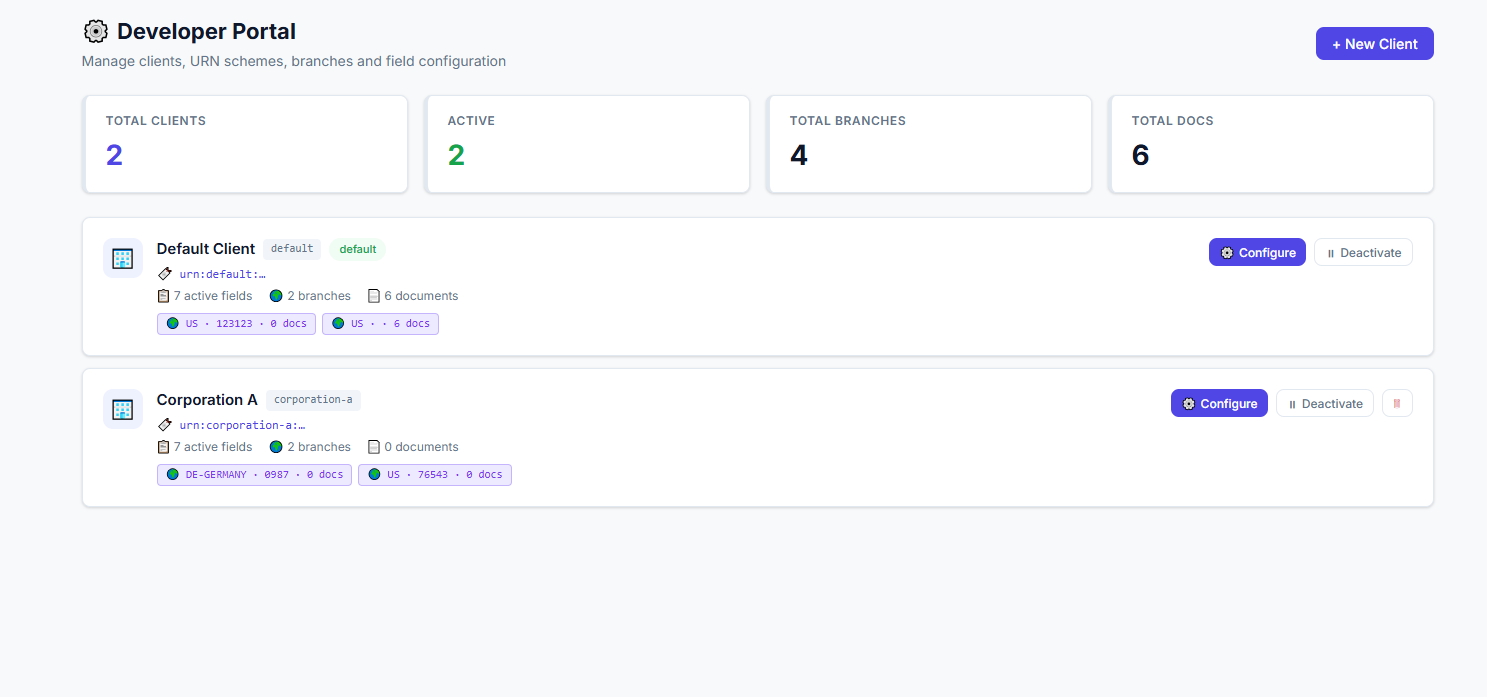Click '2 branches' under Corporation A

pyautogui.click(x=319, y=447)
